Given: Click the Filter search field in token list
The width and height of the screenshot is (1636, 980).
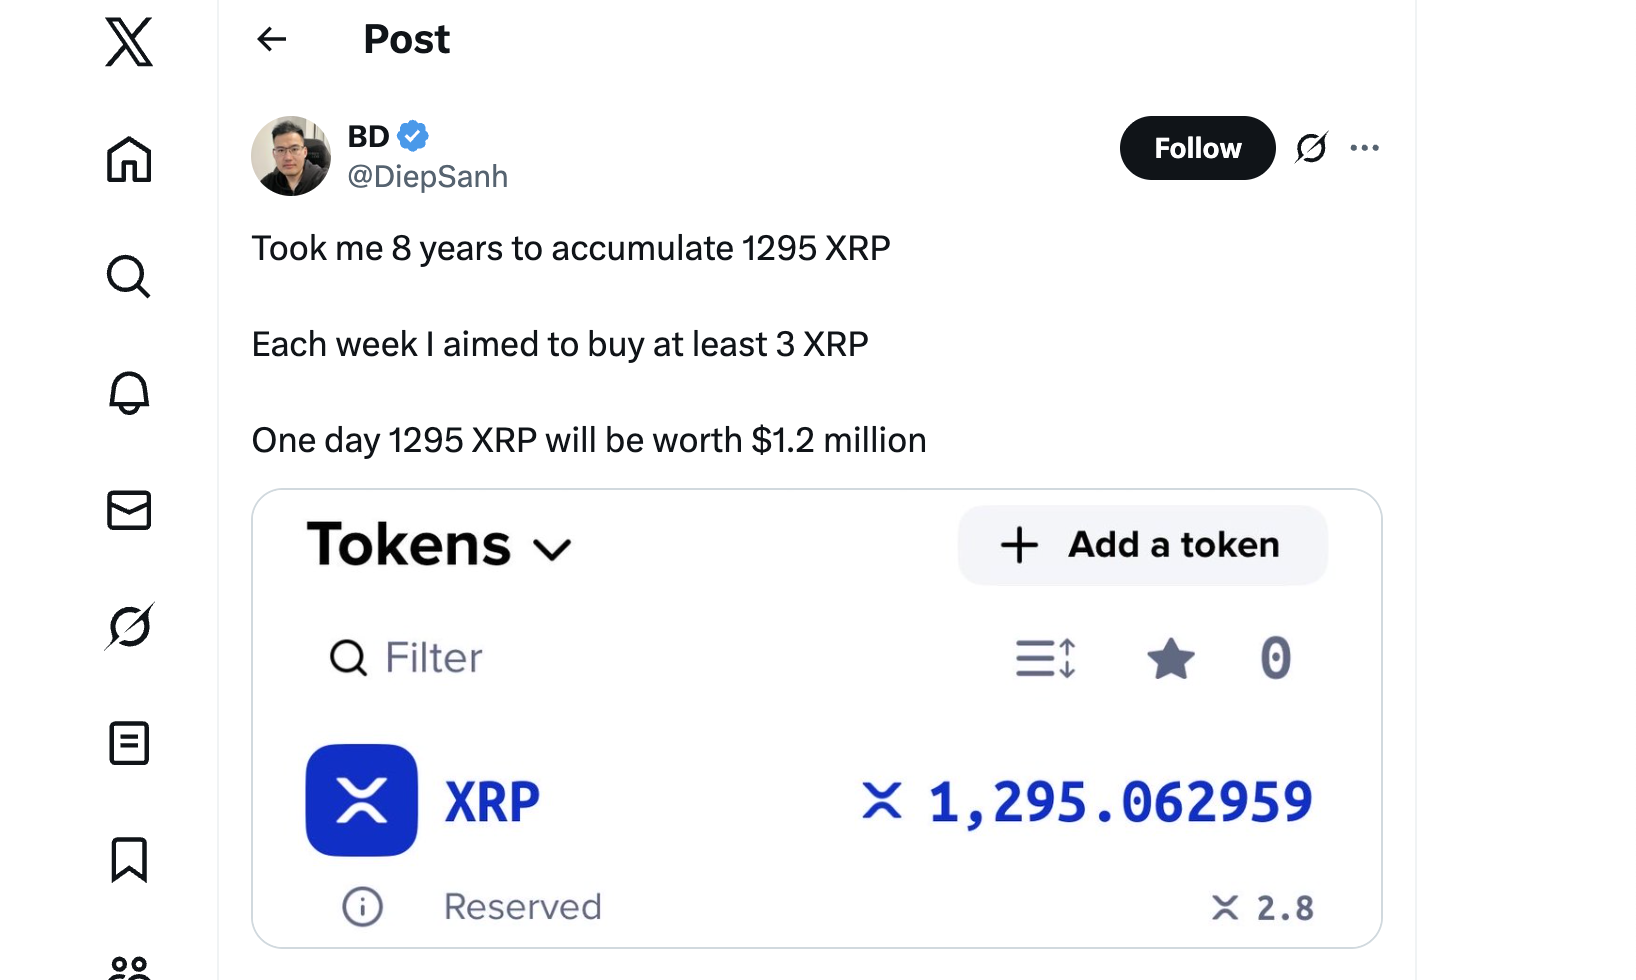Looking at the screenshot, I should coord(434,657).
